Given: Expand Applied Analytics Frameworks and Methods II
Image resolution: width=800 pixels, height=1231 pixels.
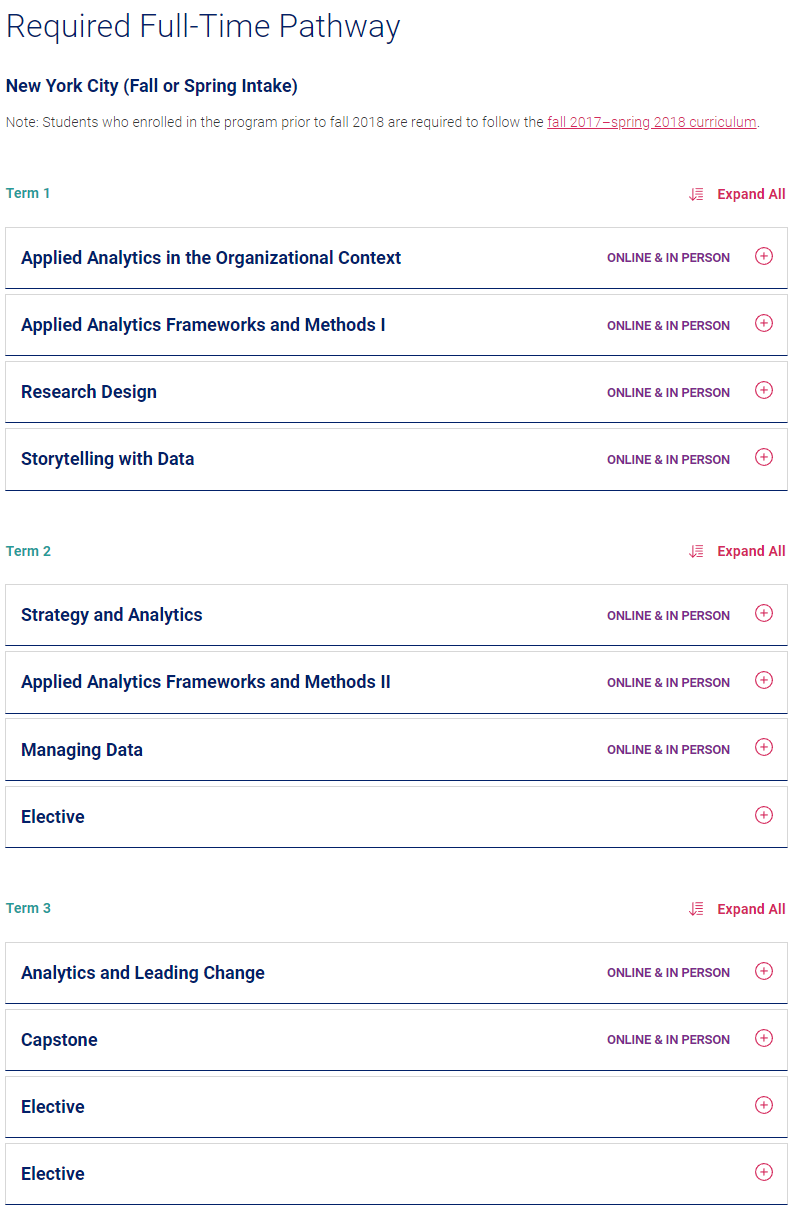Looking at the screenshot, I should 764,680.
